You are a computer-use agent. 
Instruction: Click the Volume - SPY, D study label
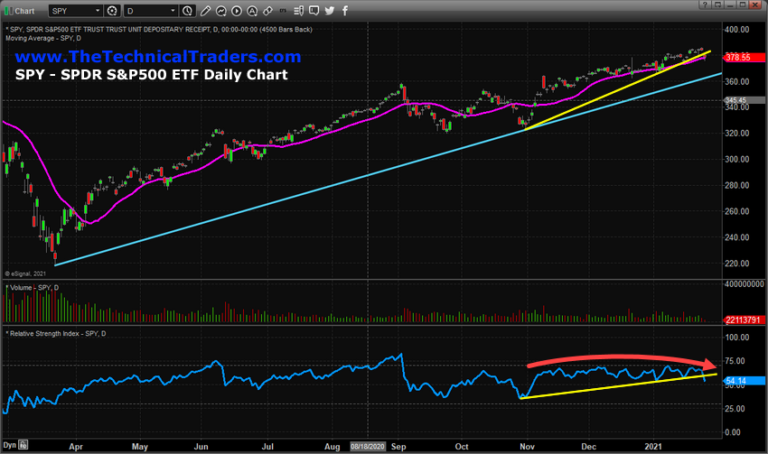tap(37, 289)
